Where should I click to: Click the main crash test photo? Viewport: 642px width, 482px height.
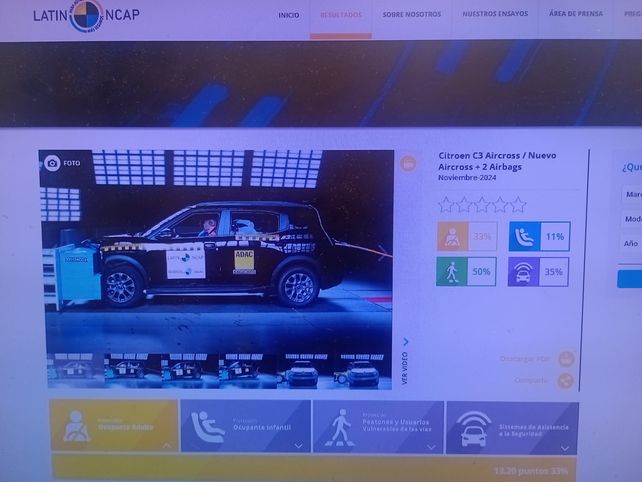pos(216,251)
